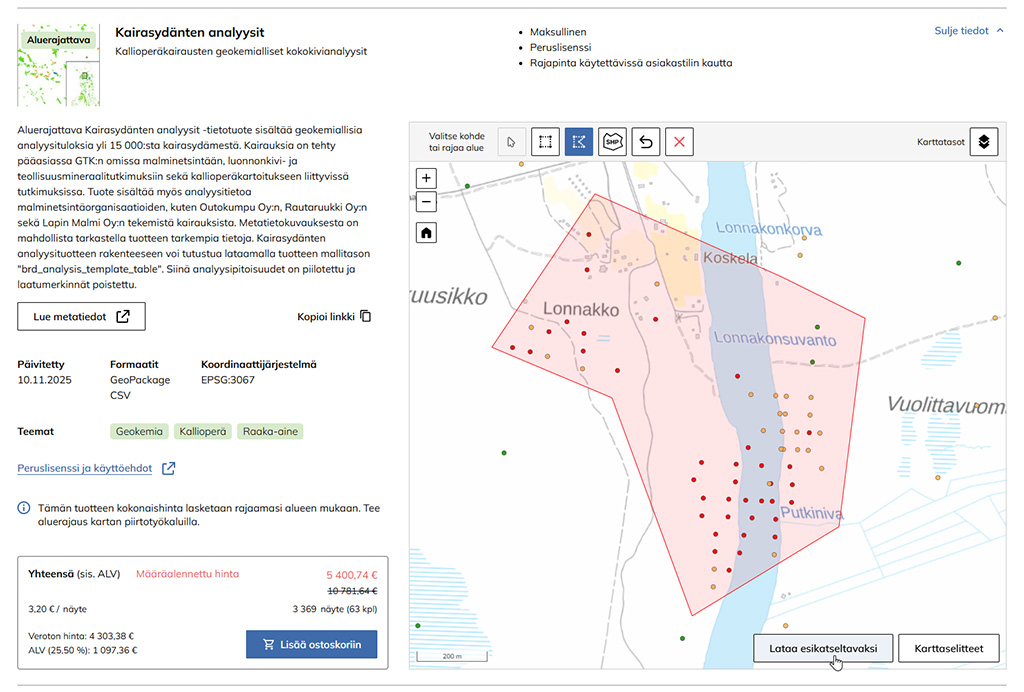Zoom in on the map
The width and height of the screenshot is (1024, 692).
(x=427, y=179)
